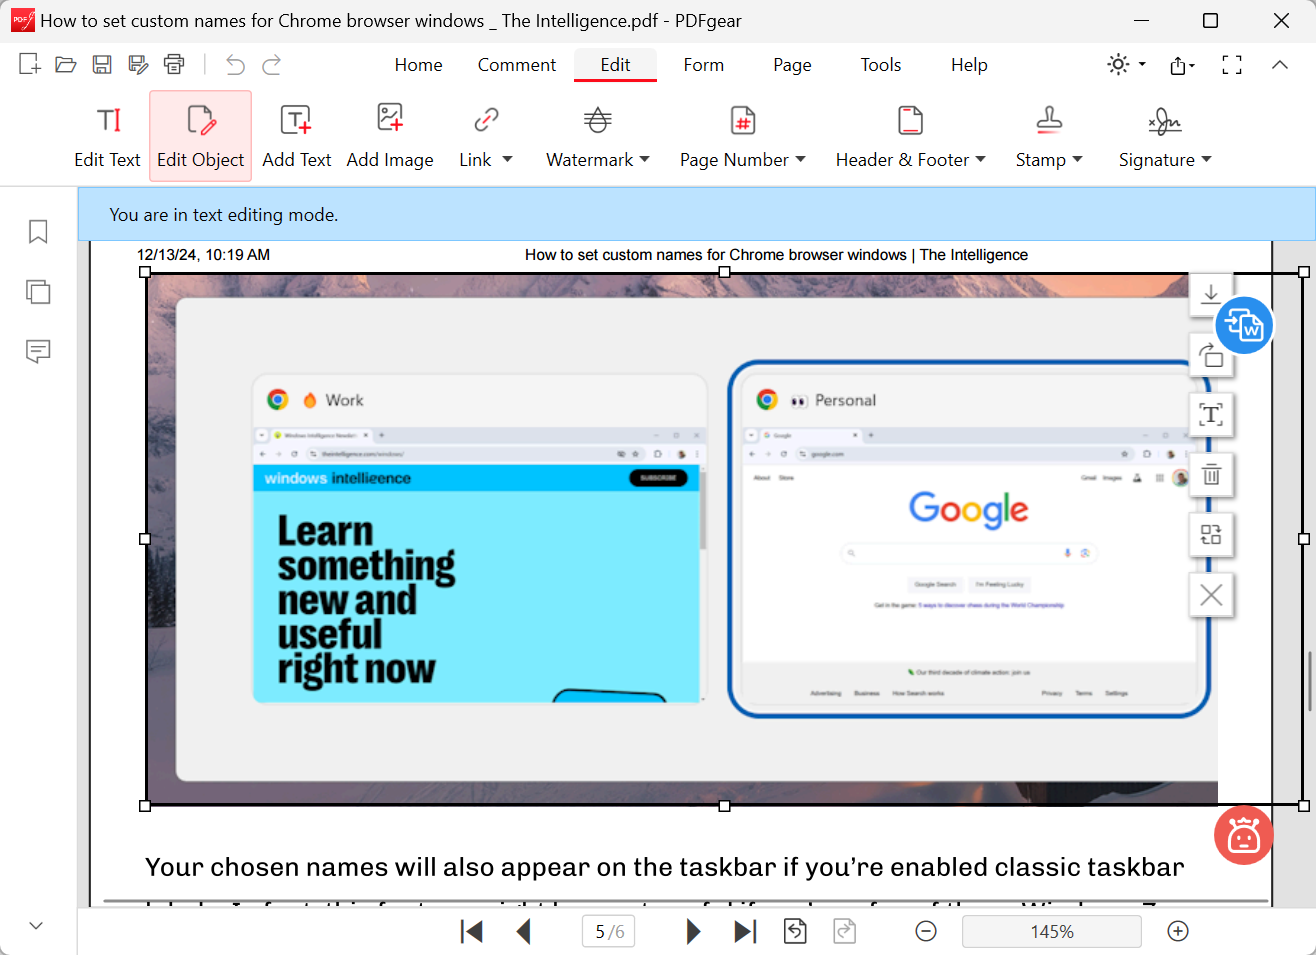The height and width of the screenshot is (955, 1316).
Task: Choose the Add Text tool
Action: coord(296,137)
